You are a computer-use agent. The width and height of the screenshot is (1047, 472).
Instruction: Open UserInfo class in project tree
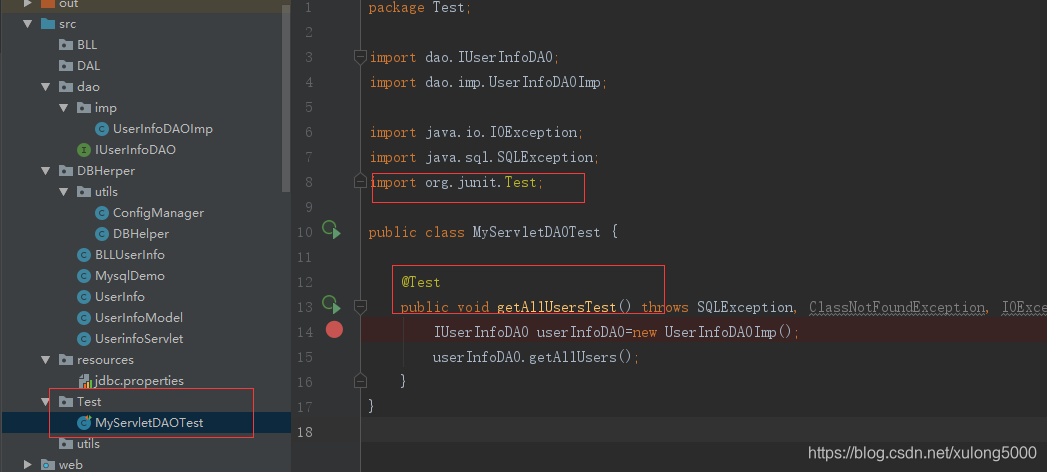120,297
